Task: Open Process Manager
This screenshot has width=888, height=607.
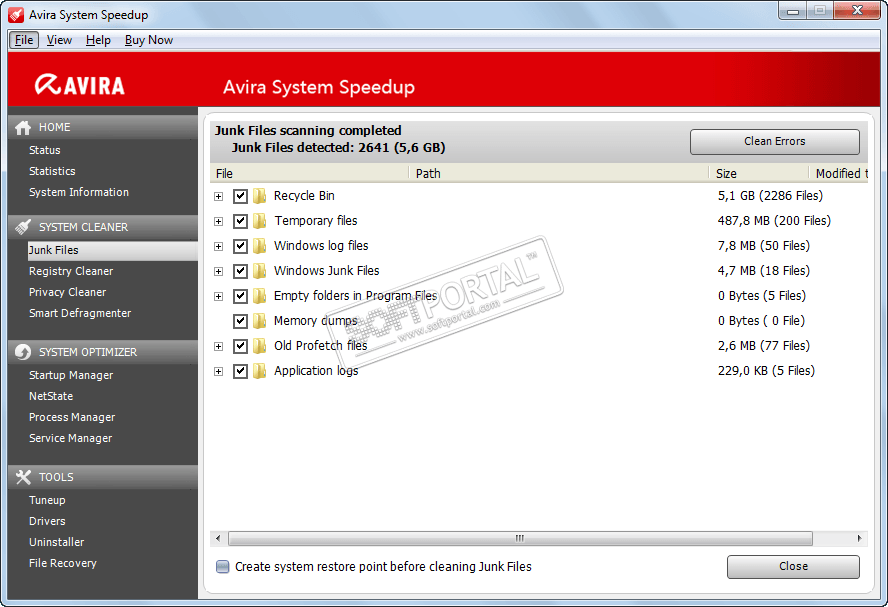Action: click(x=72, y=417)
